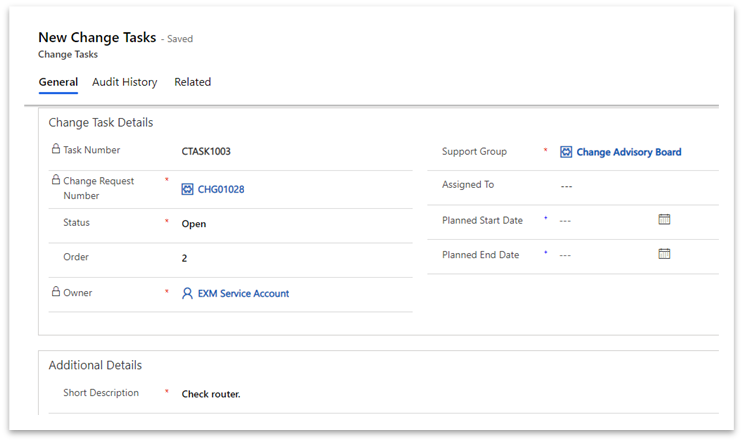Click the empty Assigned To lookup field
This screenshot has height=442, width=743.
[635, 186]
